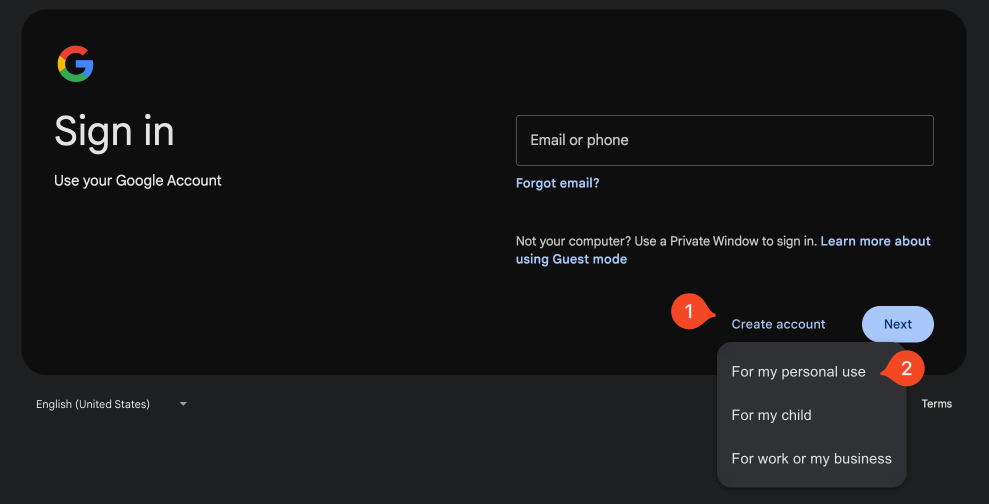Select For my personal use
This screenshot has width=989, height=504.
pyautogui.click(x=798, y=372)
